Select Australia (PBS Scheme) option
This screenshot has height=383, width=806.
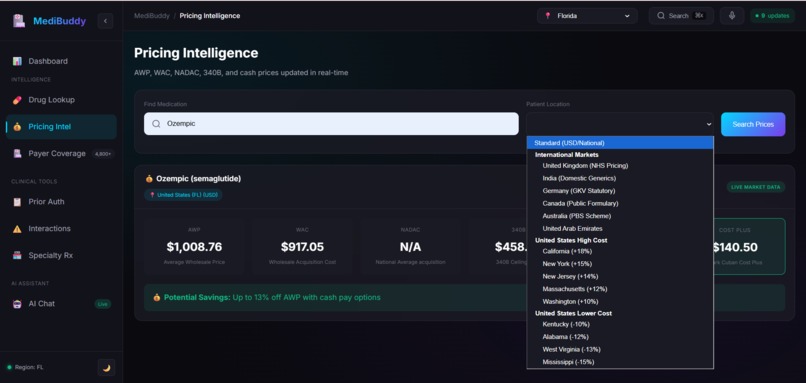pyautogui.click(x=620, y=216)
